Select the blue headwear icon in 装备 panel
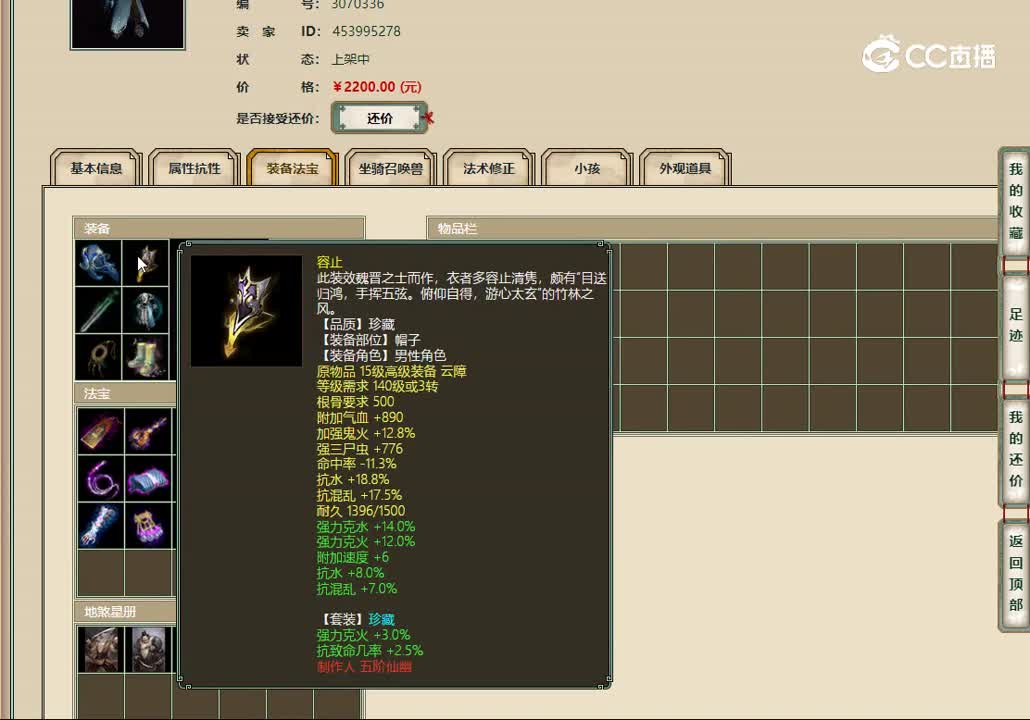This screenshot has width=1030, height=720. point(99,262)
